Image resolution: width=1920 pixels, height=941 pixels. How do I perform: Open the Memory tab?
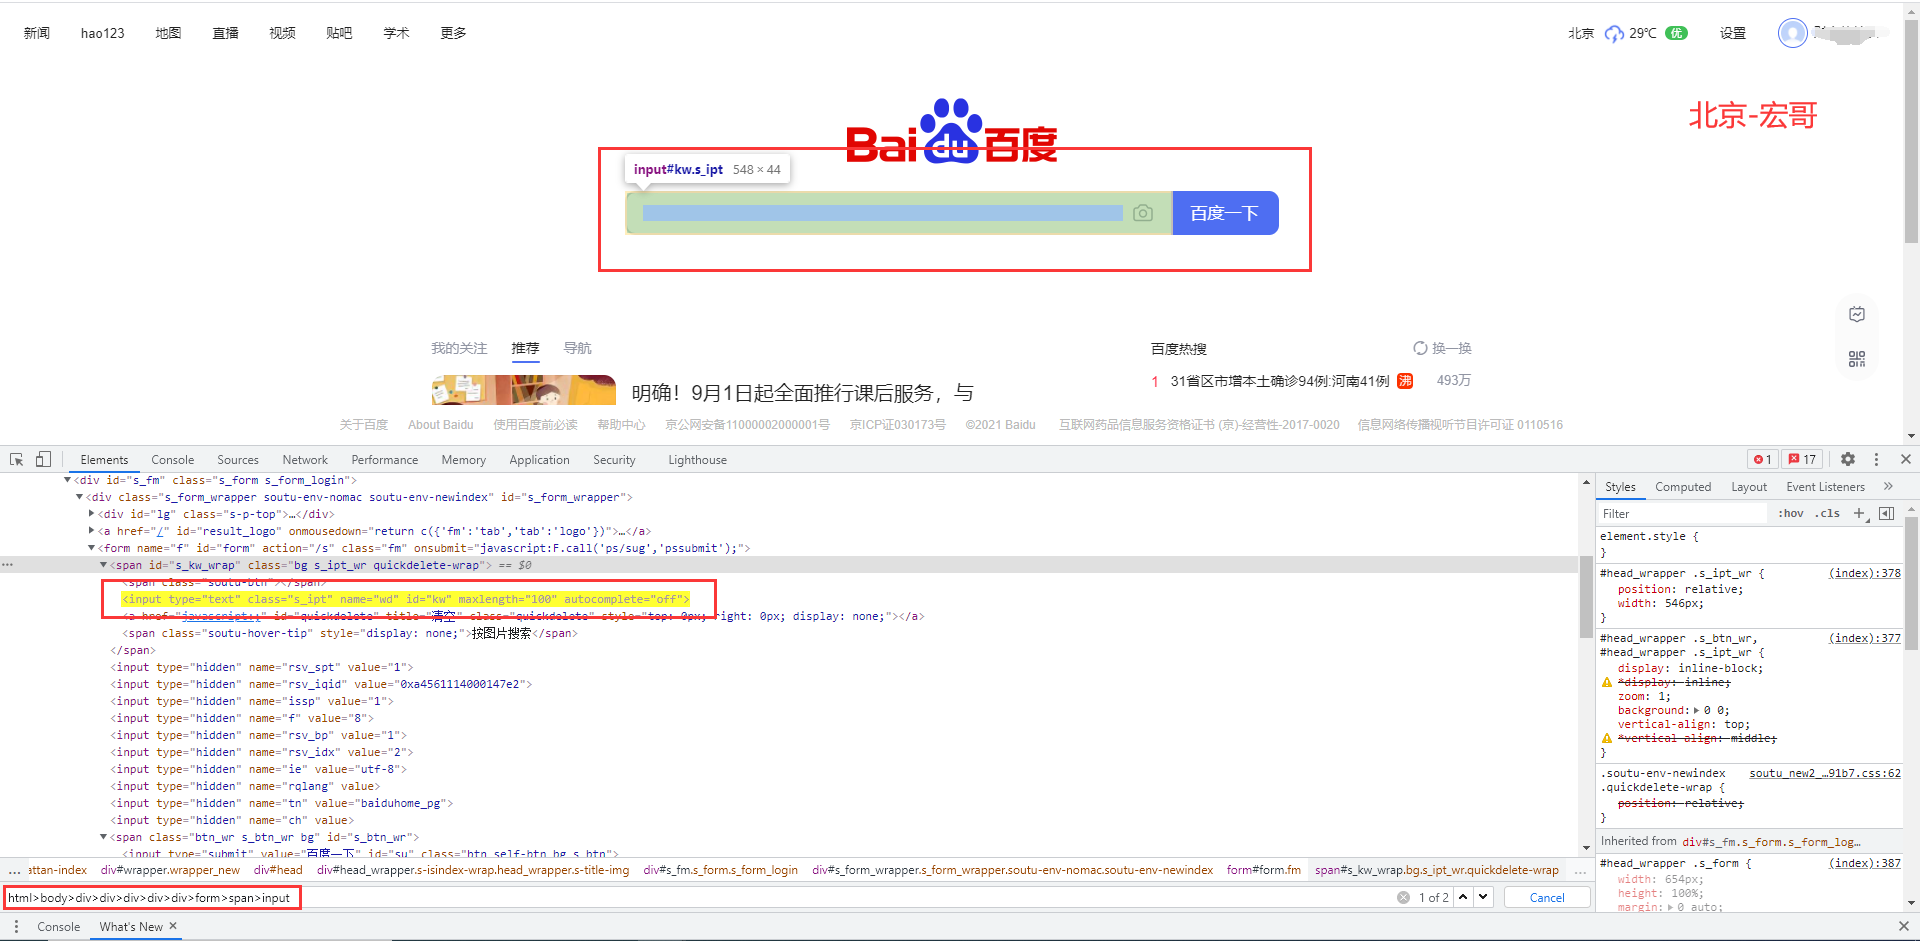point(464,460)
